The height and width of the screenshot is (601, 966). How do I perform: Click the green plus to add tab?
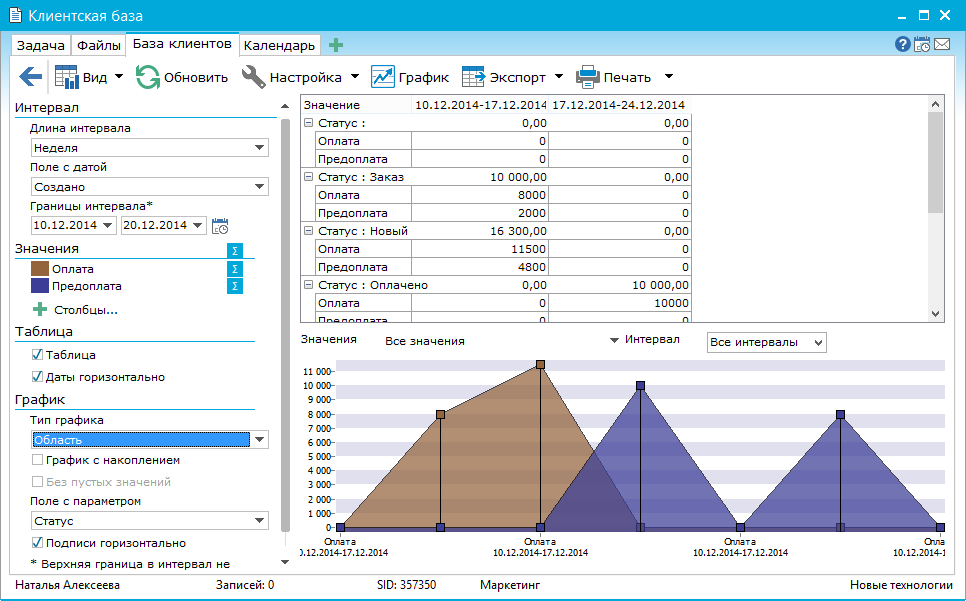[336, 45]
